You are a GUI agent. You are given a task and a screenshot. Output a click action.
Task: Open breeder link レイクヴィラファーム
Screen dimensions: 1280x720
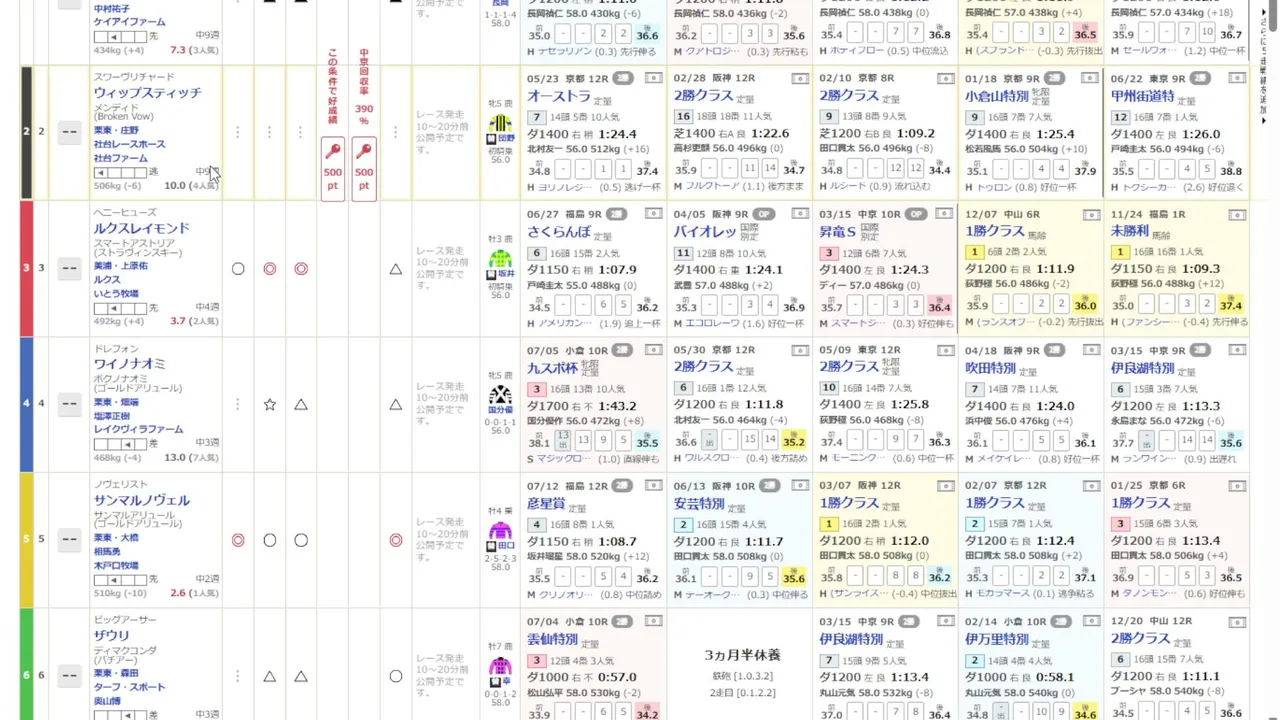coord(139,429)
